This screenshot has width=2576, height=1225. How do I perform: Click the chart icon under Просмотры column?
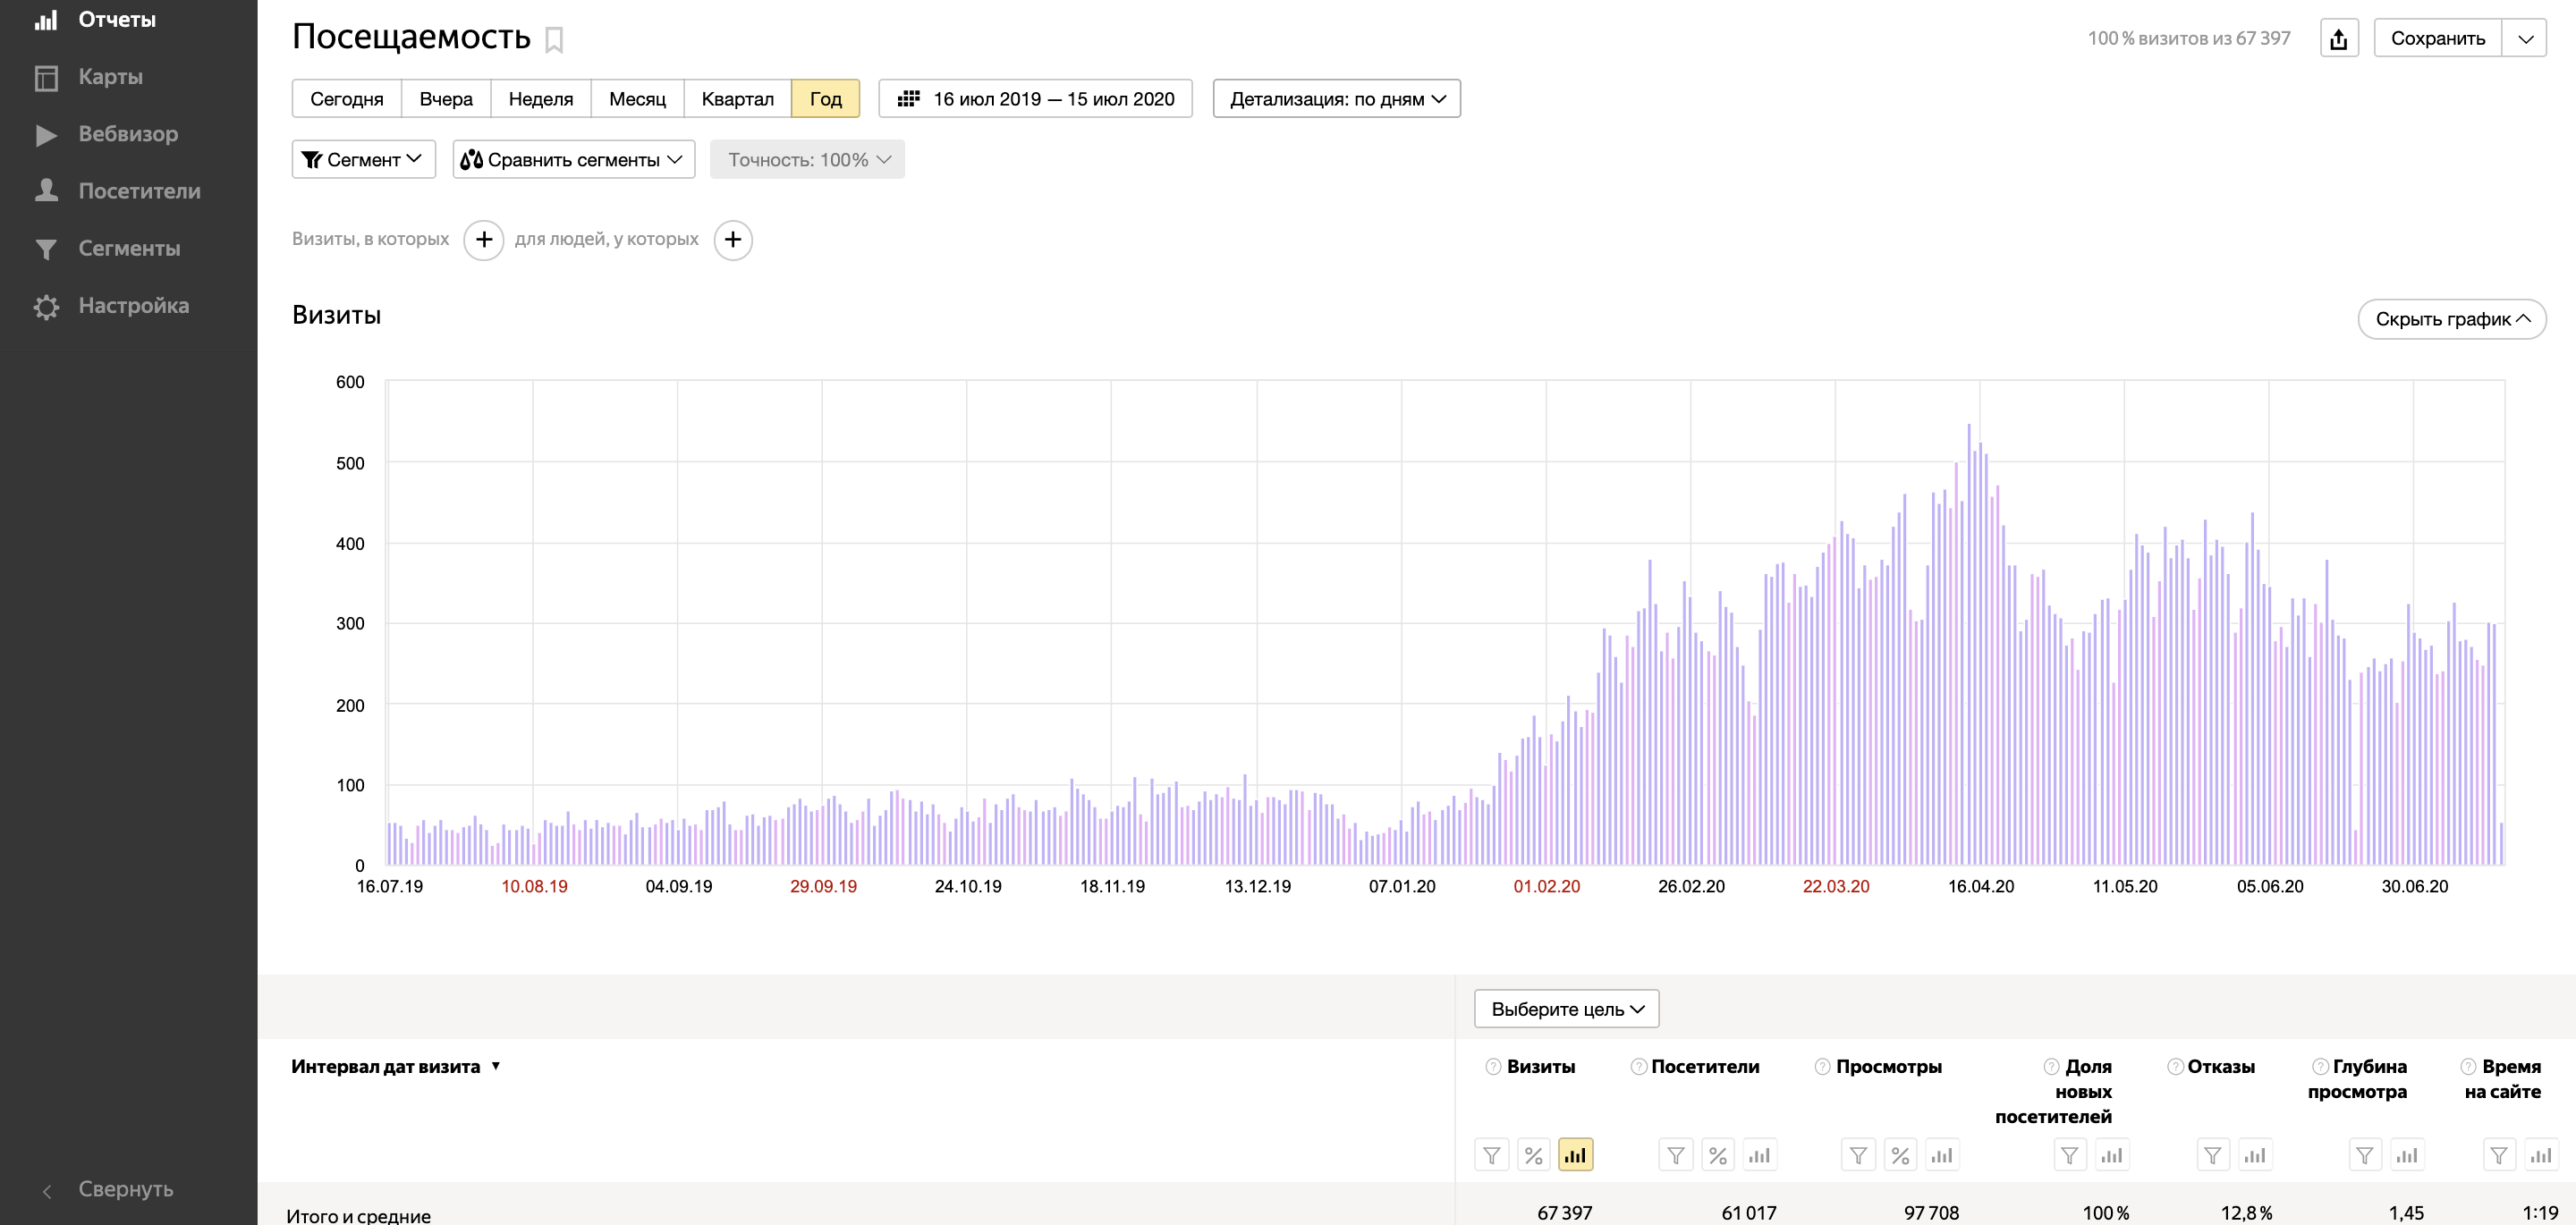point(1941,1155)
